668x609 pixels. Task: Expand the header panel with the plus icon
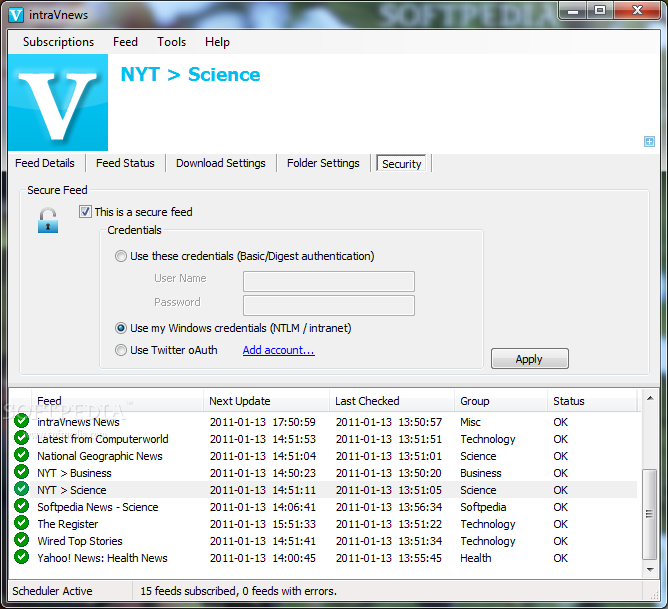tap(649, 141)
